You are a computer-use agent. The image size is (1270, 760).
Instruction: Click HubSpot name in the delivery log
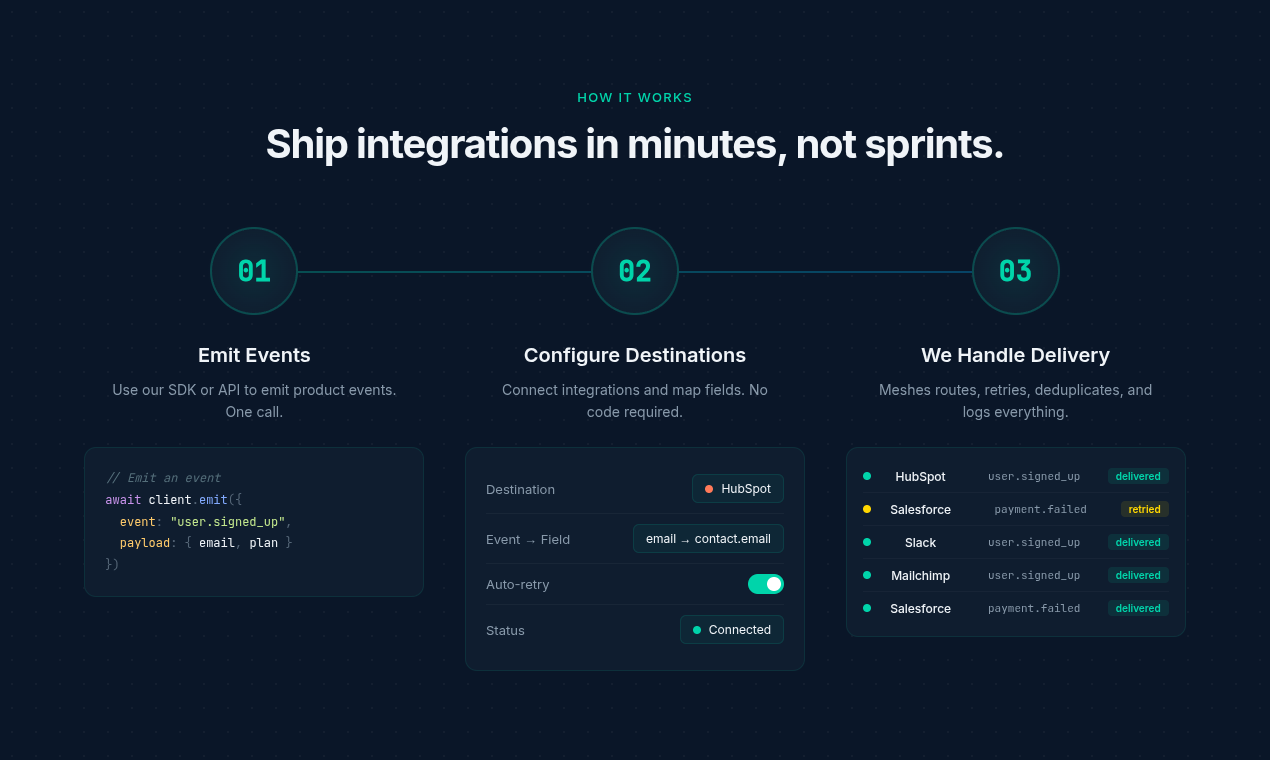pos(920,477)
